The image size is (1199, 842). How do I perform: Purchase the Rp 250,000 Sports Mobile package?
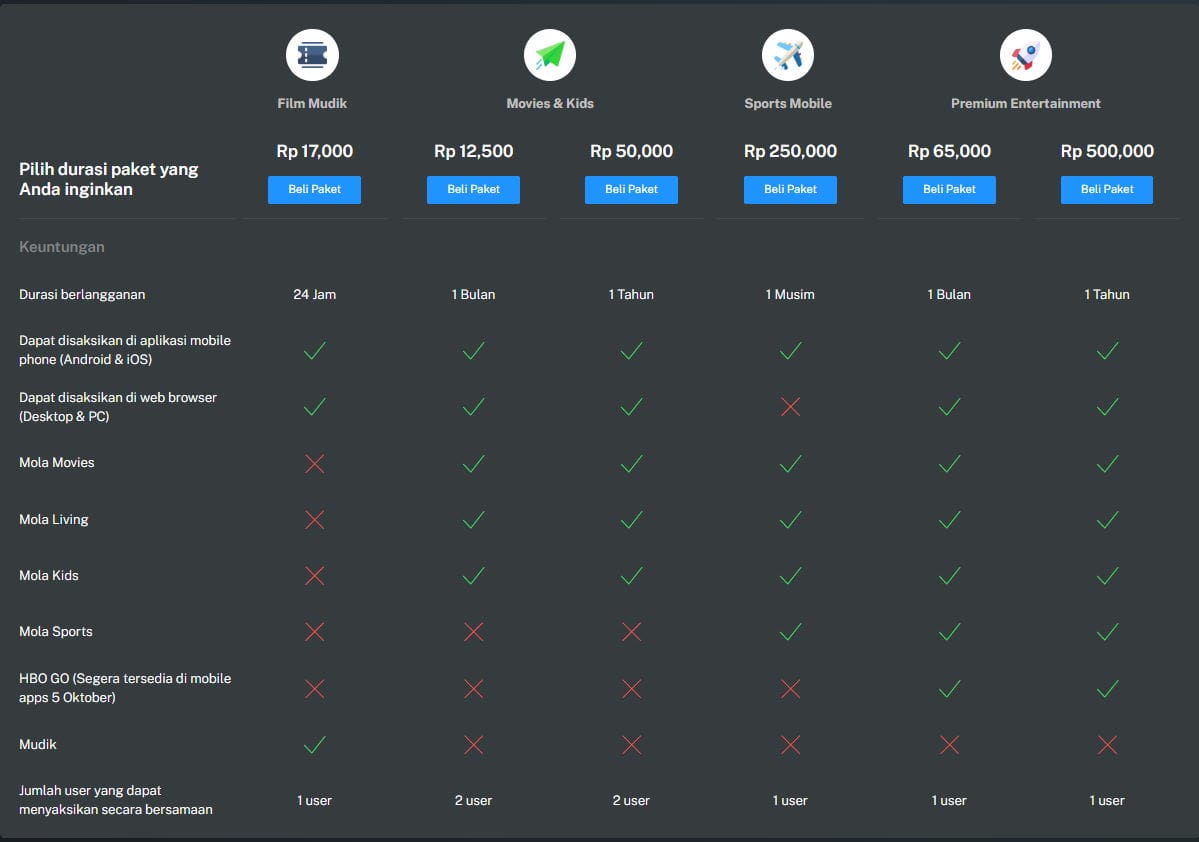[x=790, y=190]
